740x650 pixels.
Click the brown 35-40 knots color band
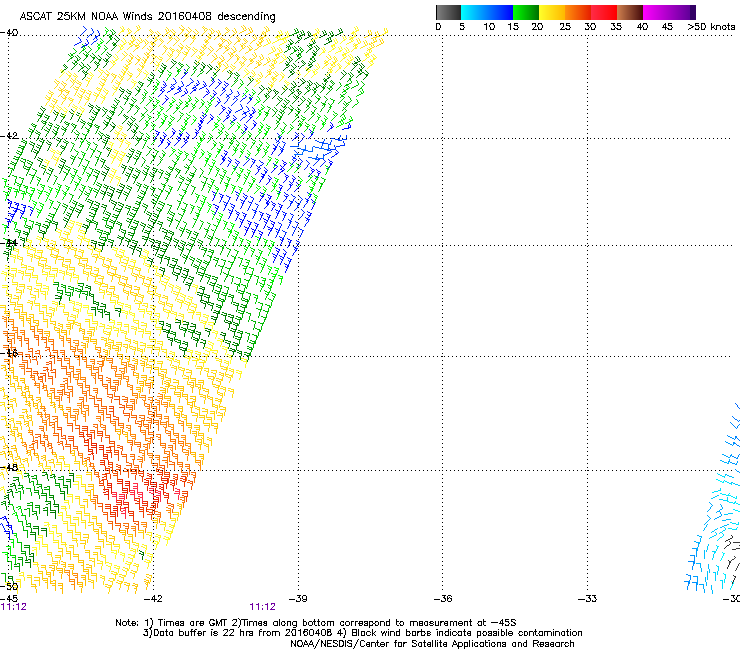630,13
